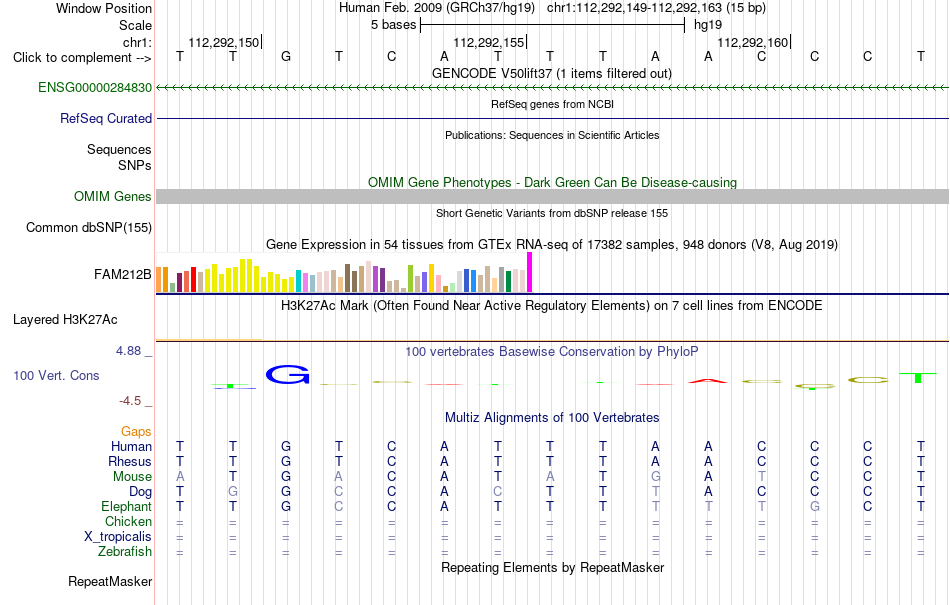
Task: Select the Zebrafish species label
Action: (125, 552)
